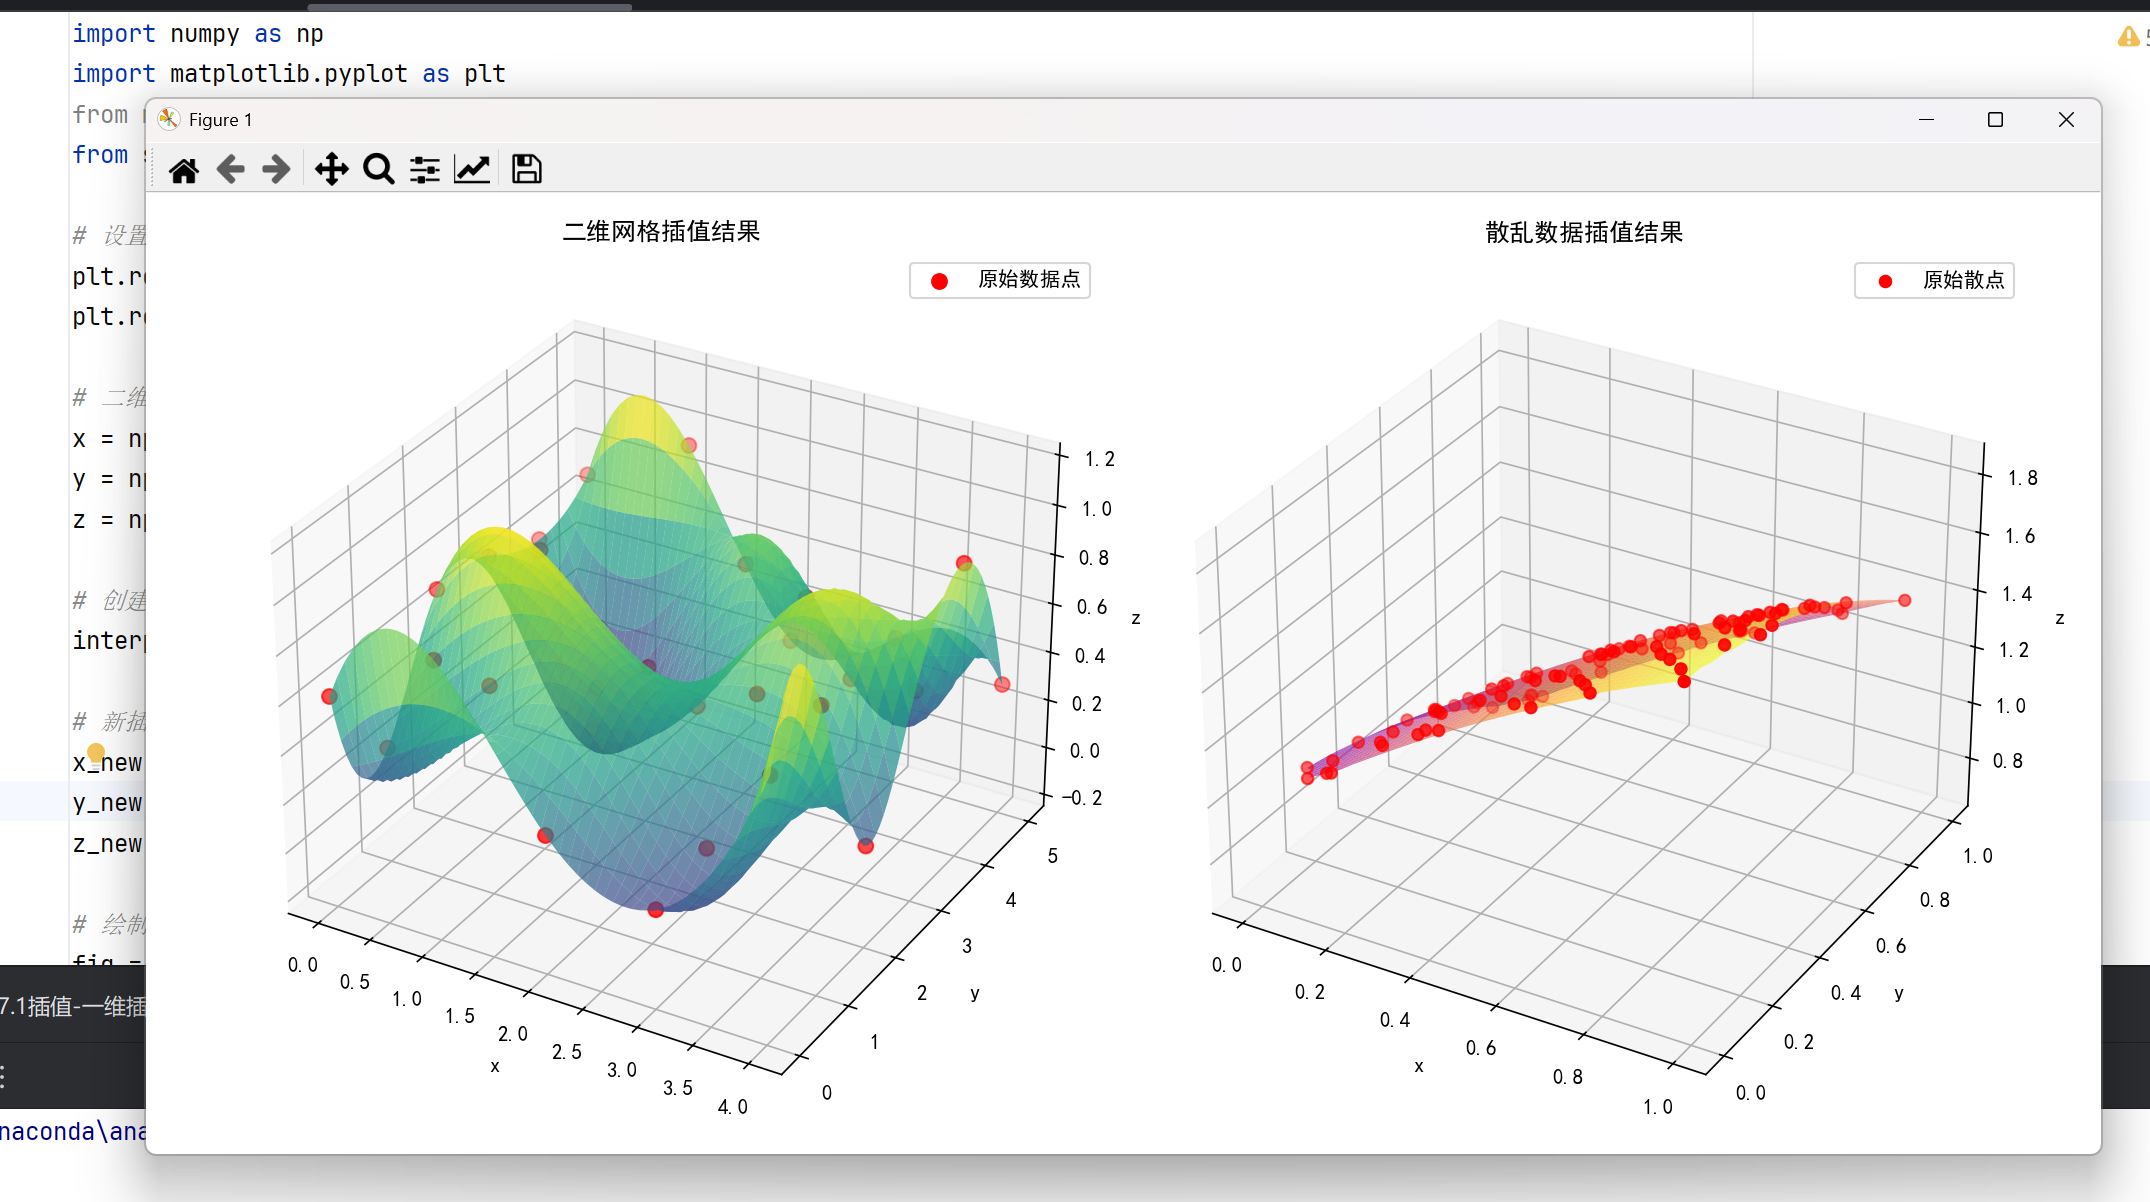Click the matplotlib icon in the Figure 1 title bar
2150x1202 pixels.
coord(169,120)
